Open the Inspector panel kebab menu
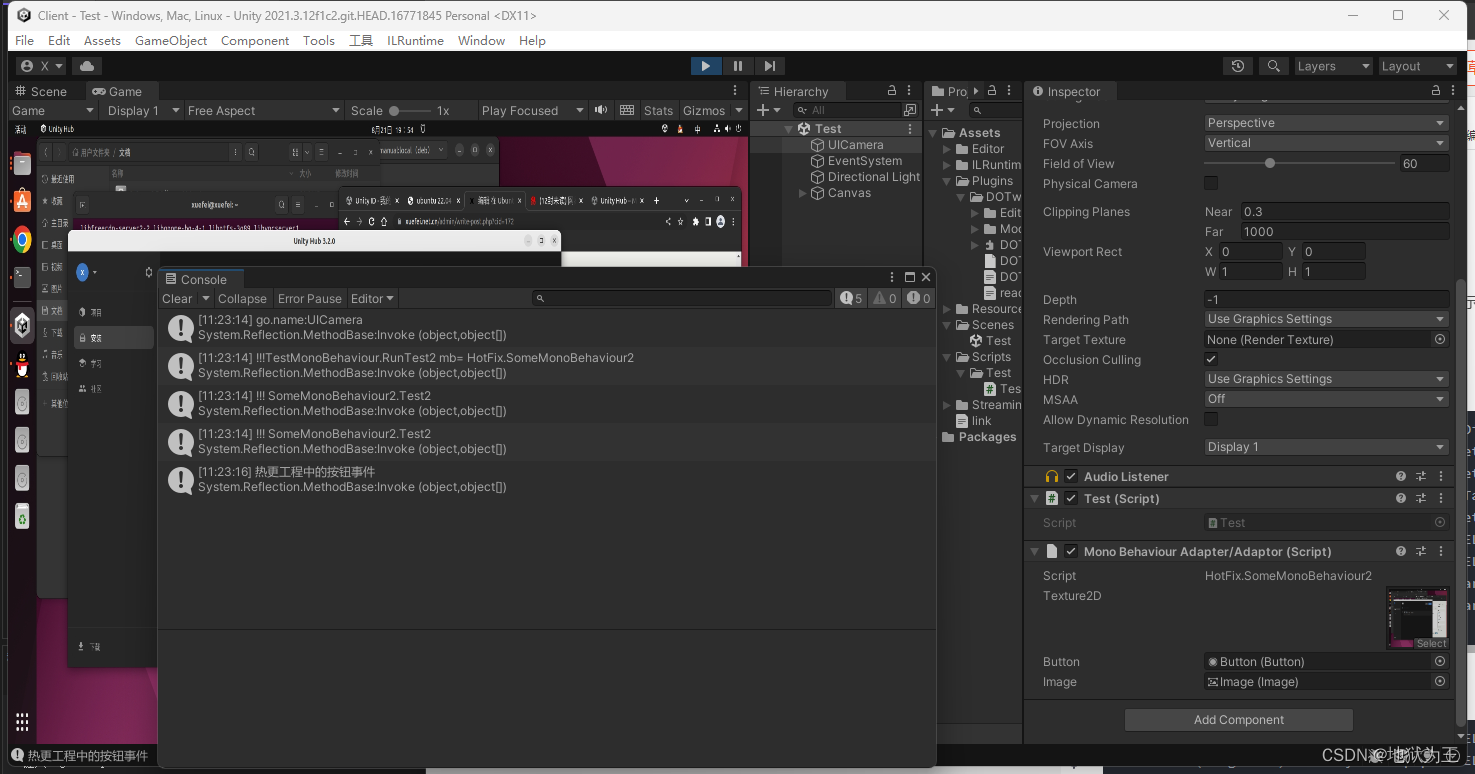Screen dimensions: 1475x774 1454,91
